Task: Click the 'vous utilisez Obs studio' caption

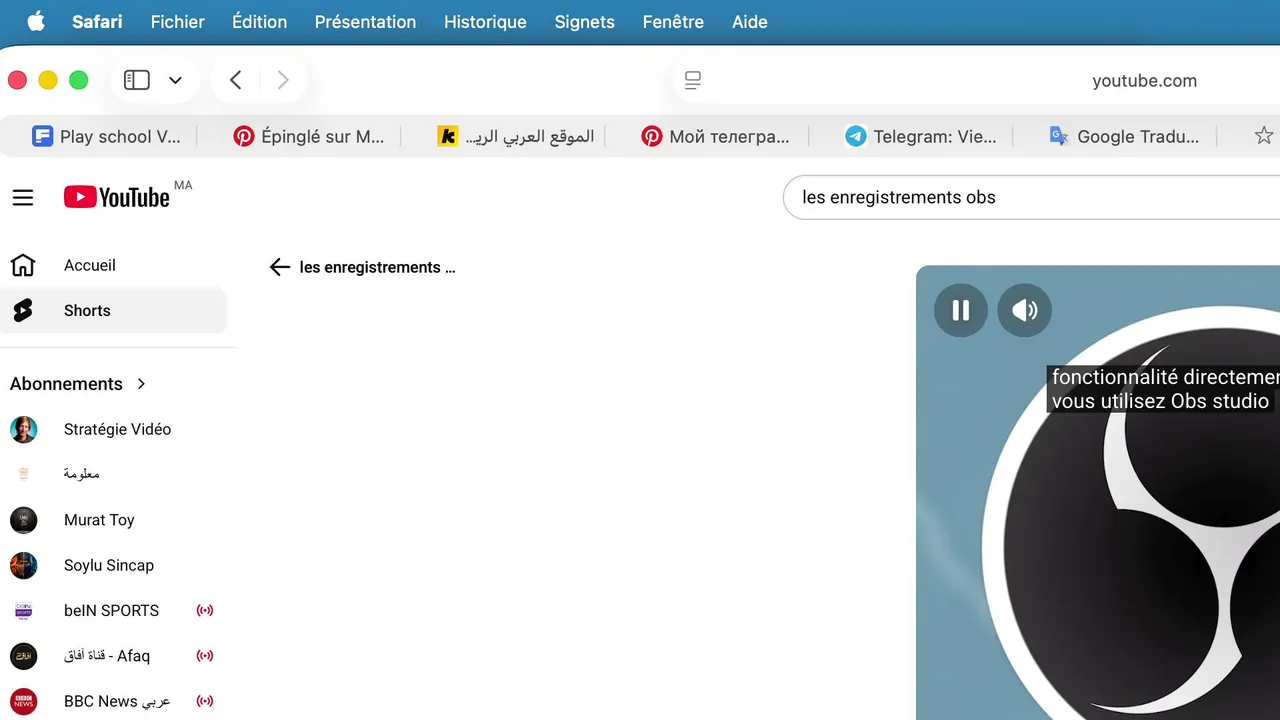Action: point(1160,401)
